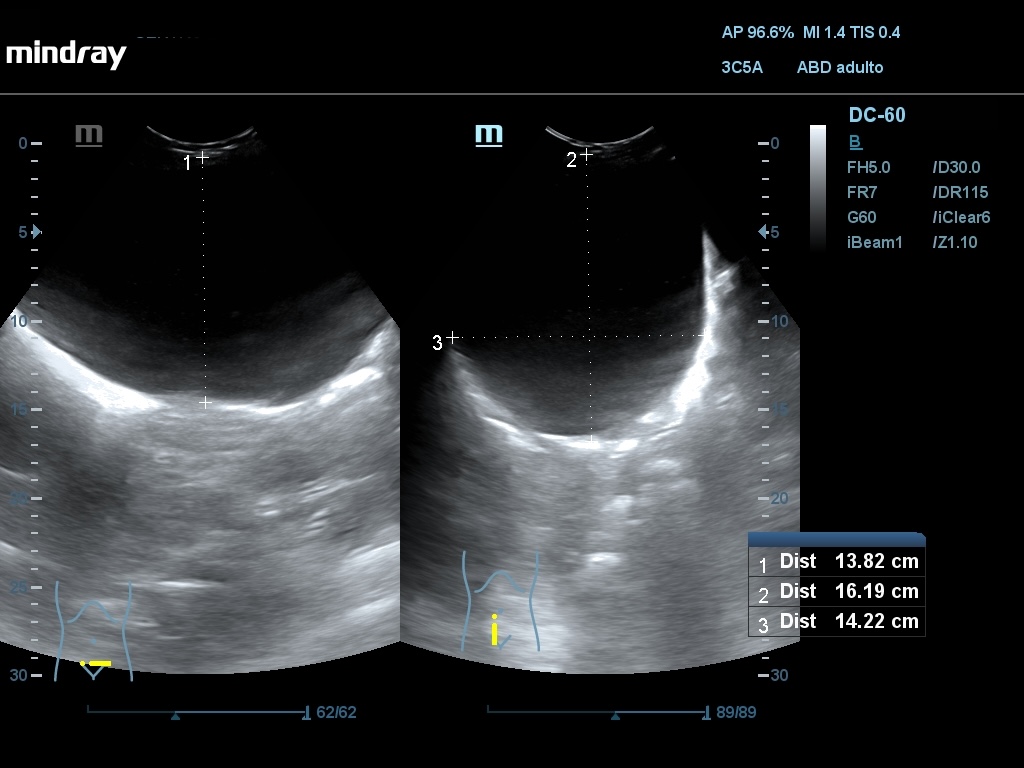Click the iClear6 parameter
Screen dimensions: 1024x768
coord(961,217)
